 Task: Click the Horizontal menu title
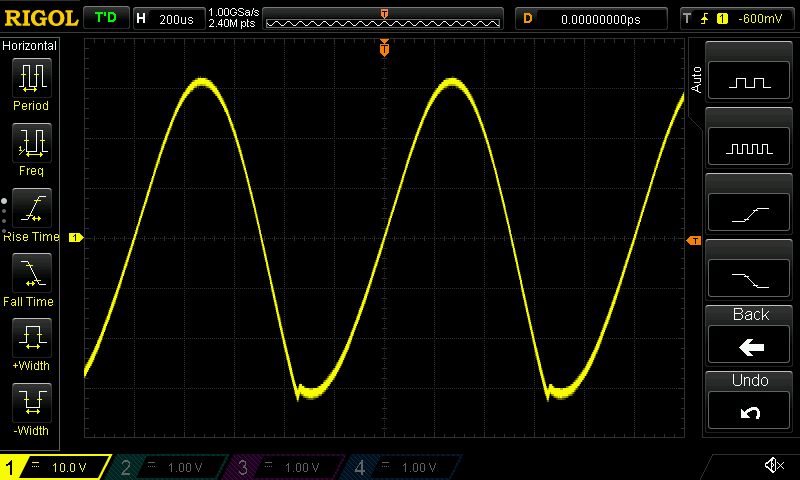30,45
